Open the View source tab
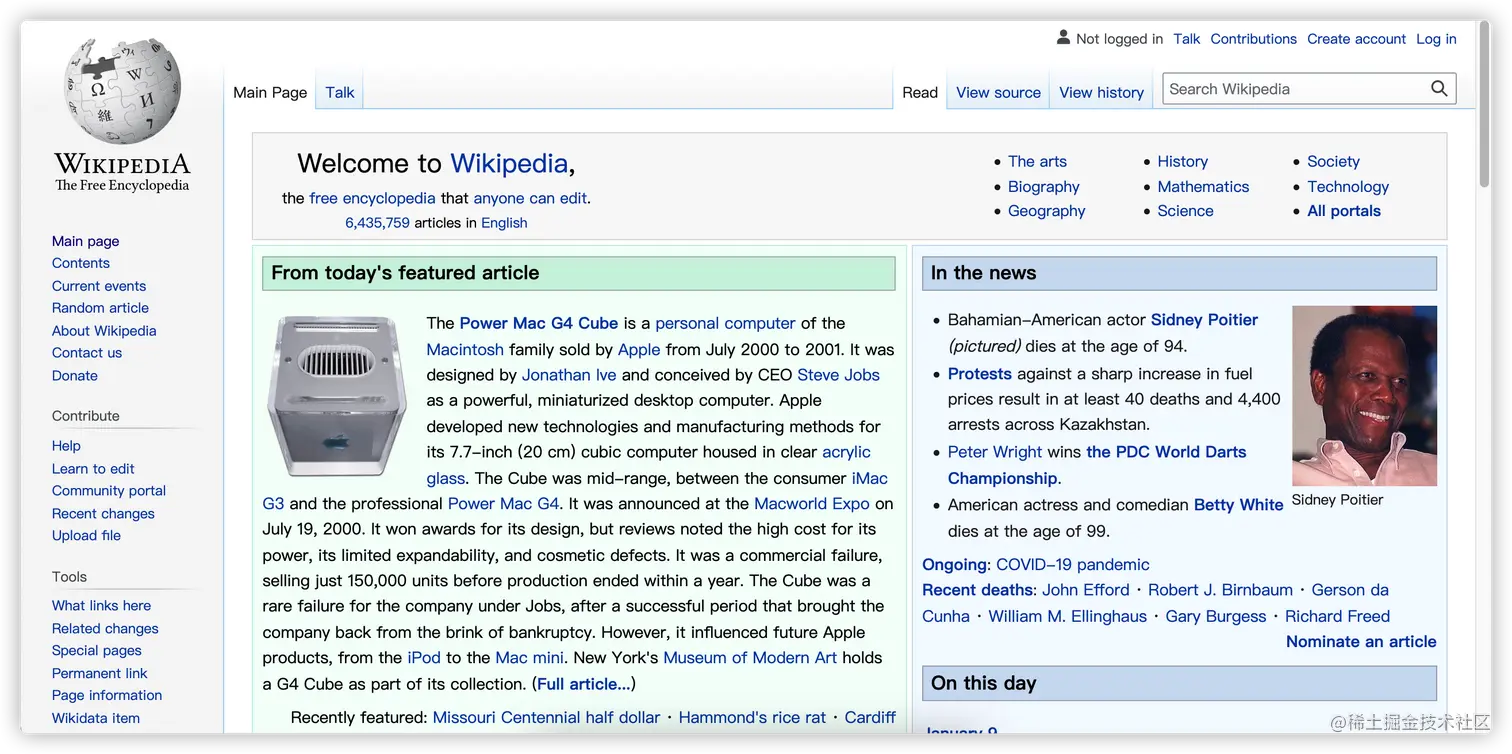 [x=998, y=92]
